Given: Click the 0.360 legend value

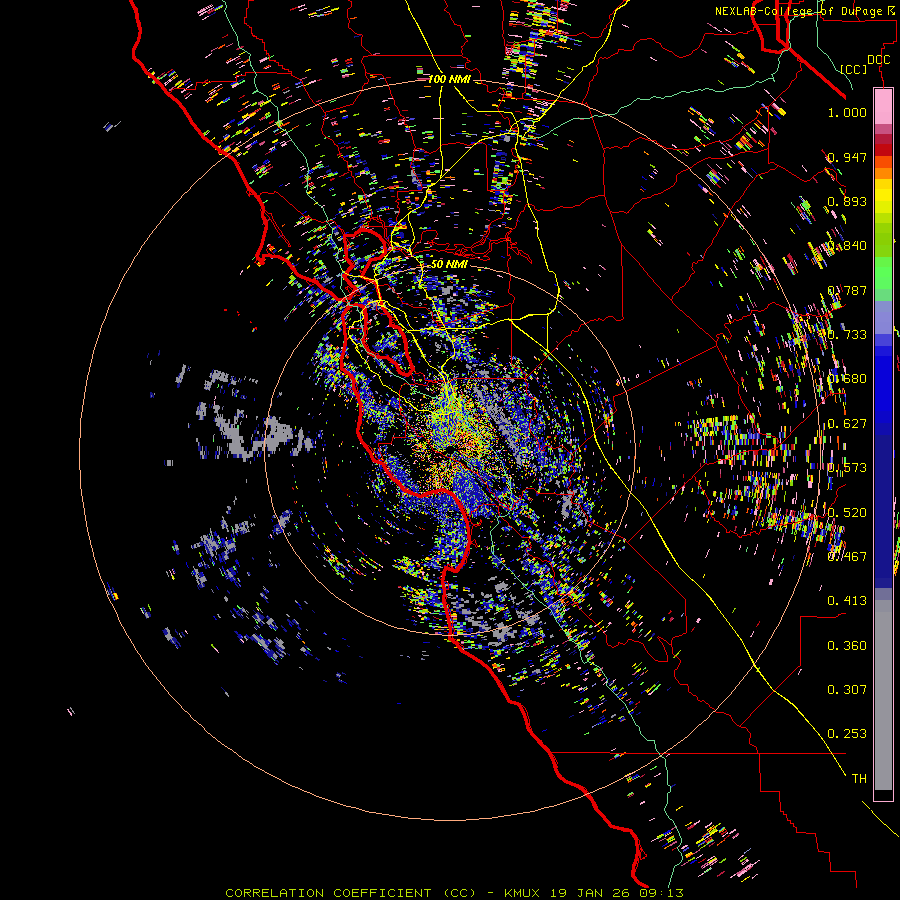Looking at the screenshot, I should [847, 646].
